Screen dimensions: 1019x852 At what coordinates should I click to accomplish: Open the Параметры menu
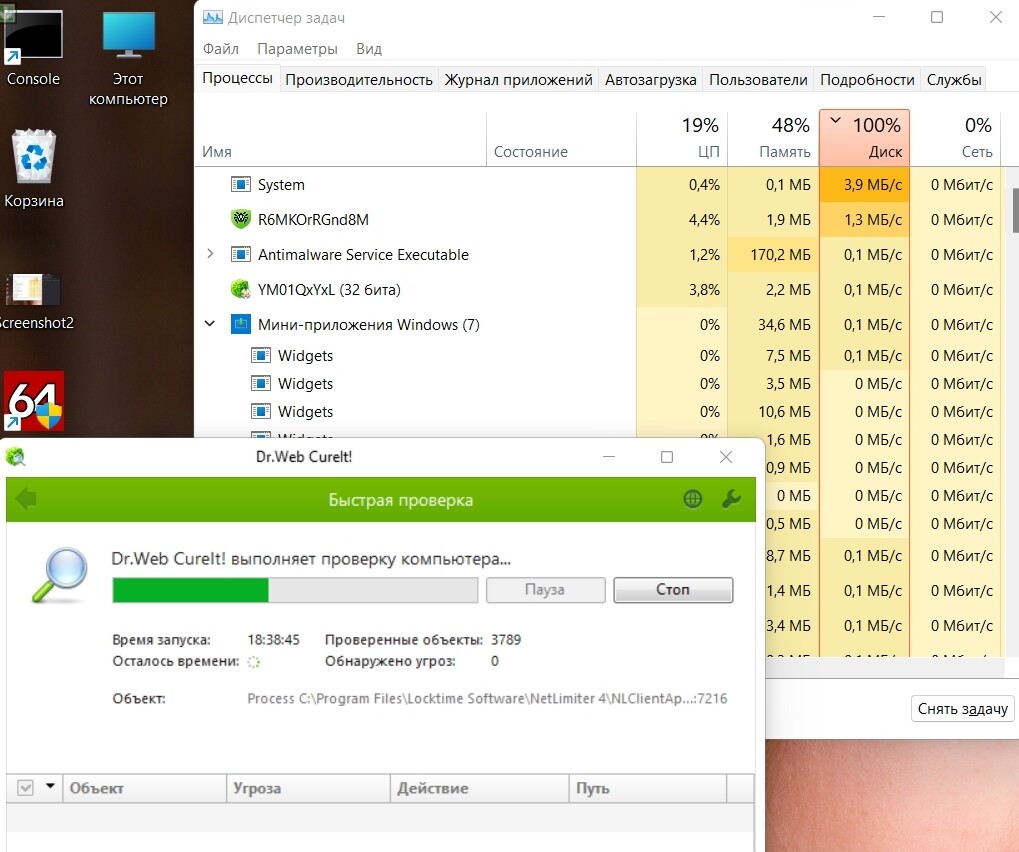(297, 49)
